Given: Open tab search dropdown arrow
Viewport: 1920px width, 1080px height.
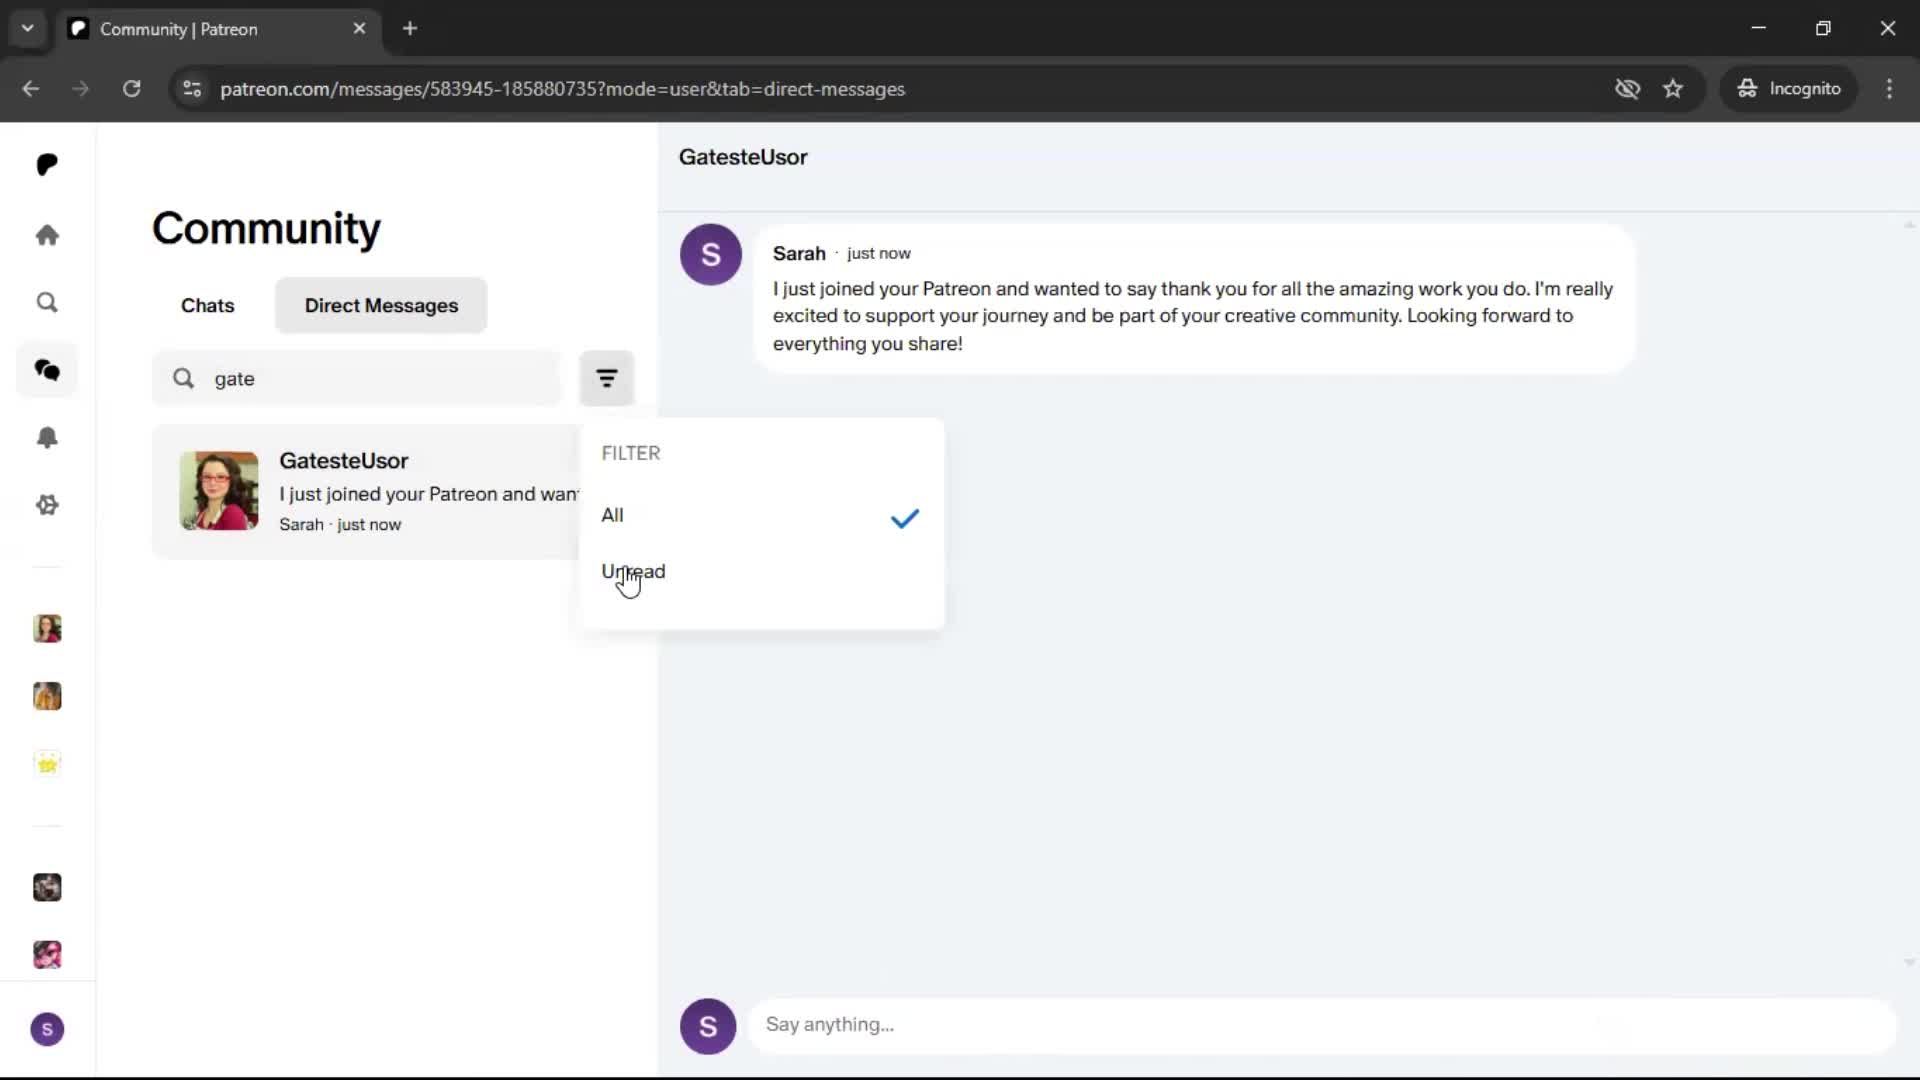Looking at the screenshot, I should pyautogui.click(x=27, y=29).
